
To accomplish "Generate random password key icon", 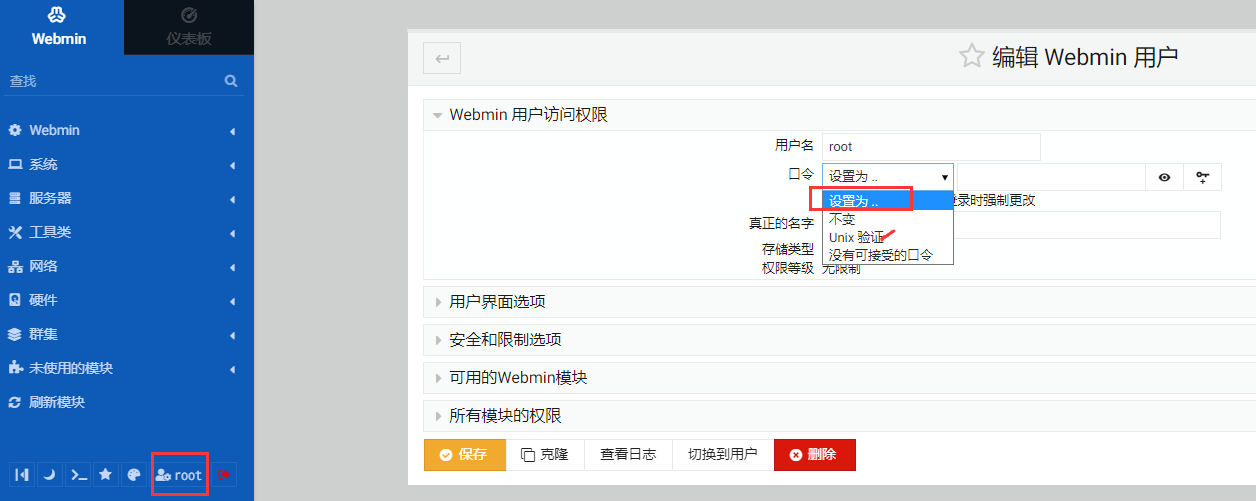I will tap(1203, 177).
